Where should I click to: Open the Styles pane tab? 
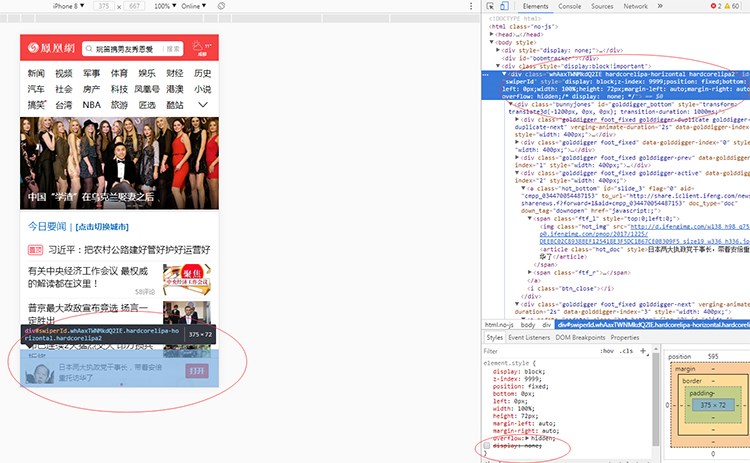(495, 337)
